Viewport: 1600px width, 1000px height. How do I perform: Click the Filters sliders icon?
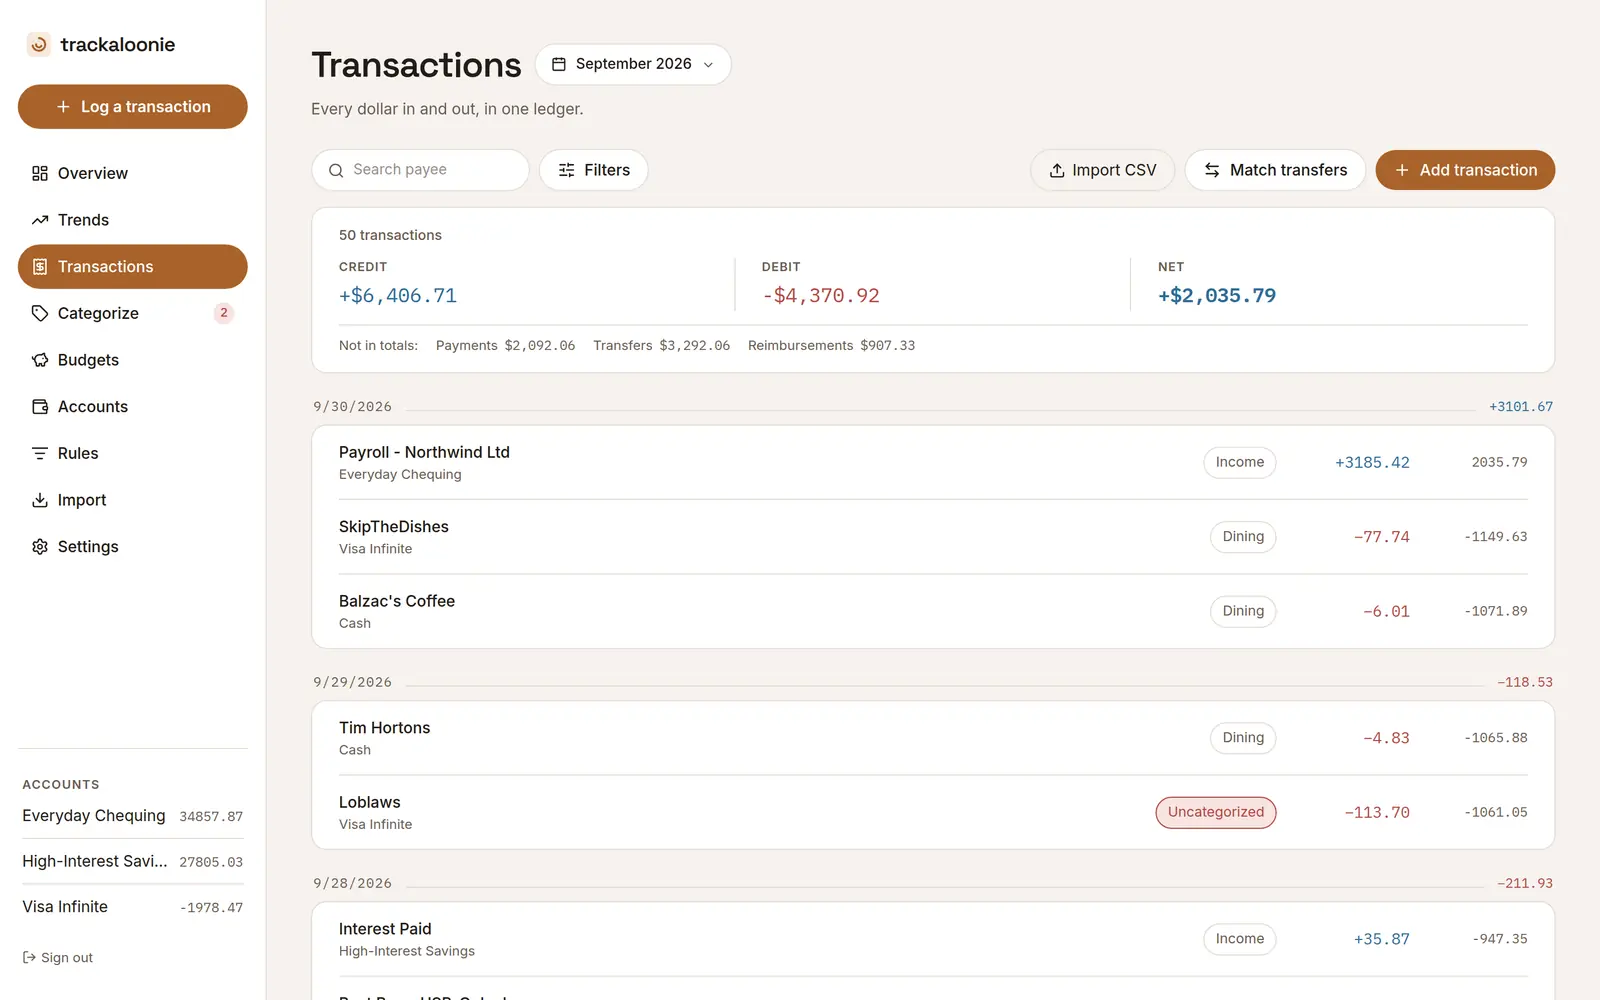[x=567, y=170]
